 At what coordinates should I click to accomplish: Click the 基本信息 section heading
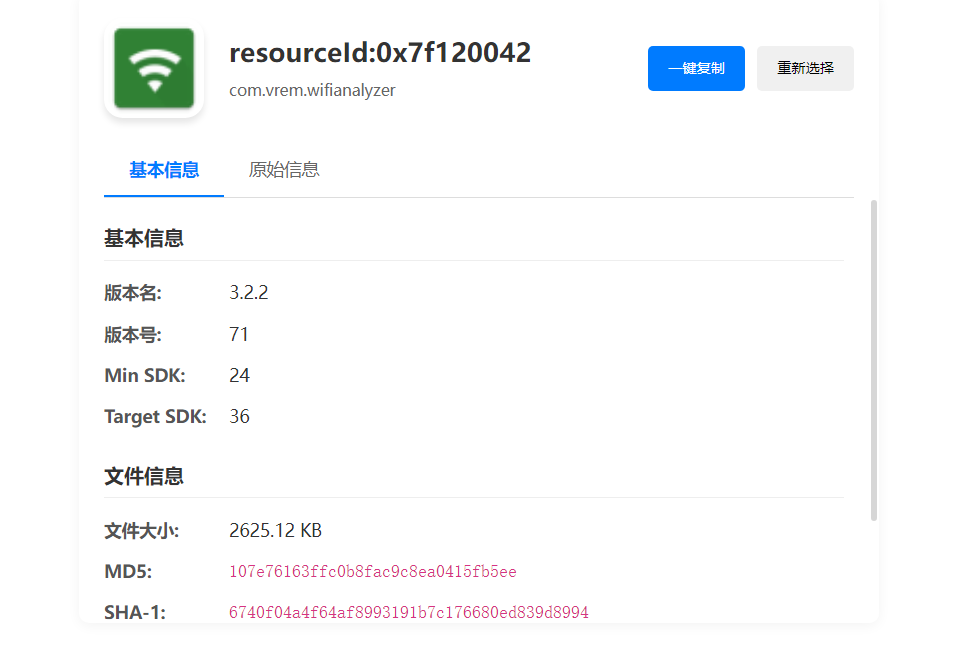point(144,239)
